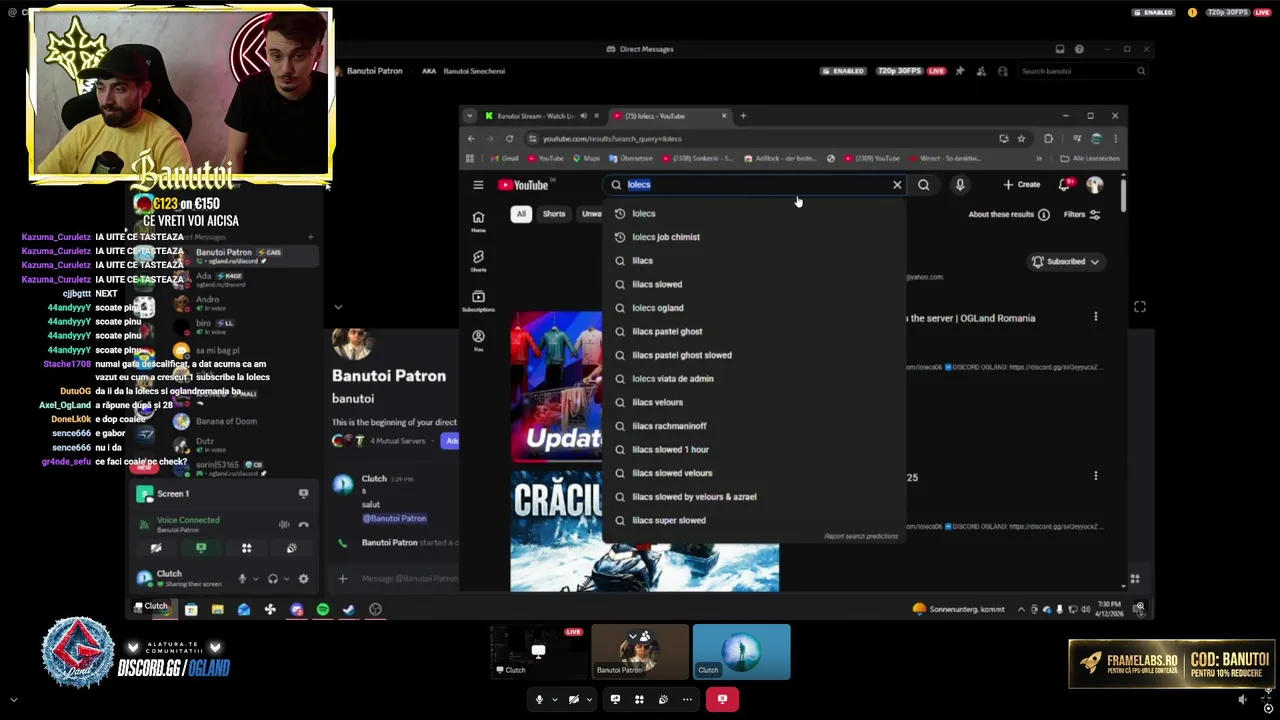
Task: Disconnect from Discord voice call
Action: pyautogui.click(x=303, y=524)
